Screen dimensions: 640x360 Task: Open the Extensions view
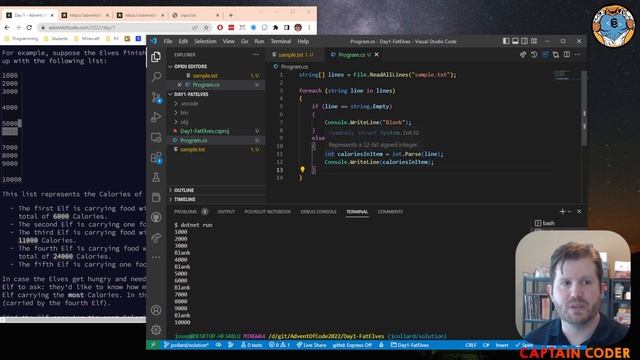tap(156, 157)
